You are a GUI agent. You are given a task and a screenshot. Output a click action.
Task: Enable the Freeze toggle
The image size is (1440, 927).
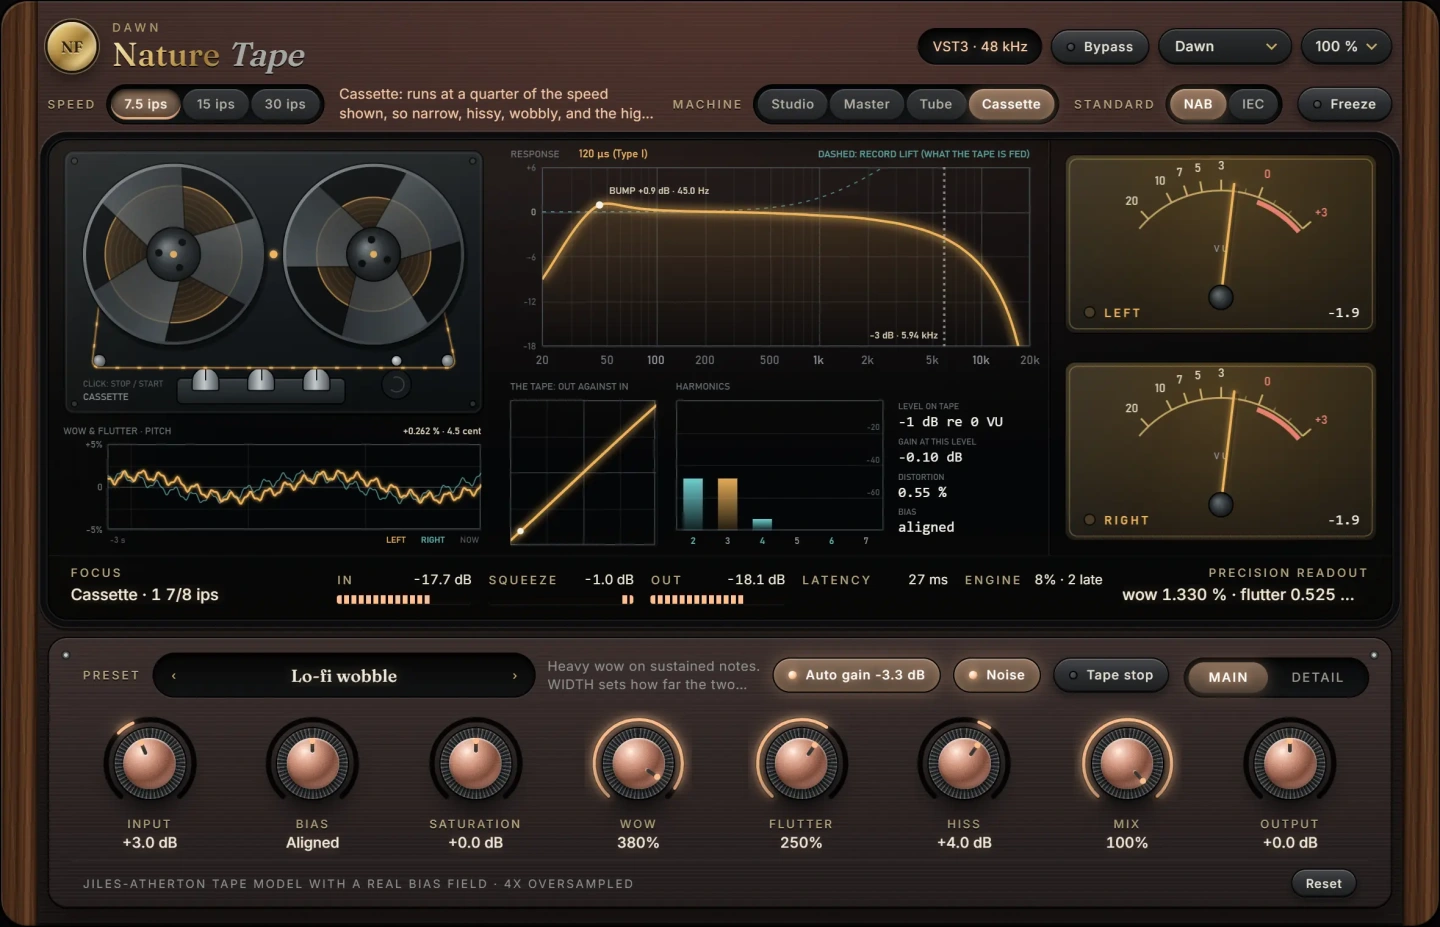click(1344, 104)
